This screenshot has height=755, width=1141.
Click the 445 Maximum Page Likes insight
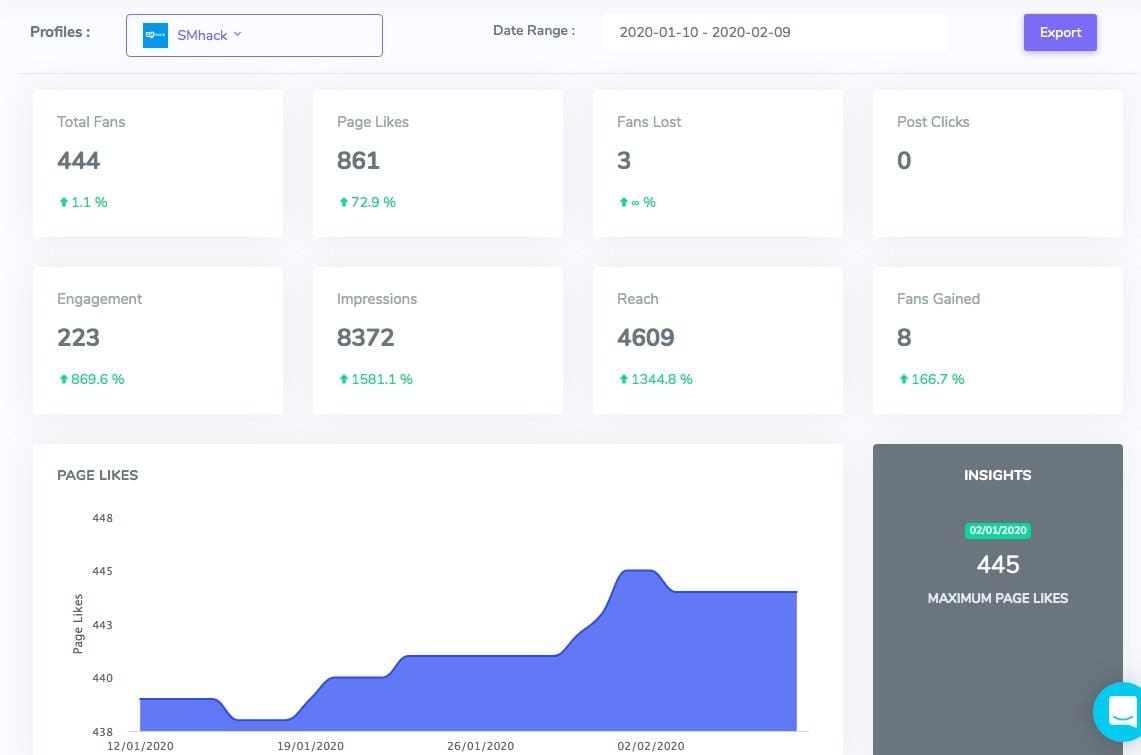997,565
